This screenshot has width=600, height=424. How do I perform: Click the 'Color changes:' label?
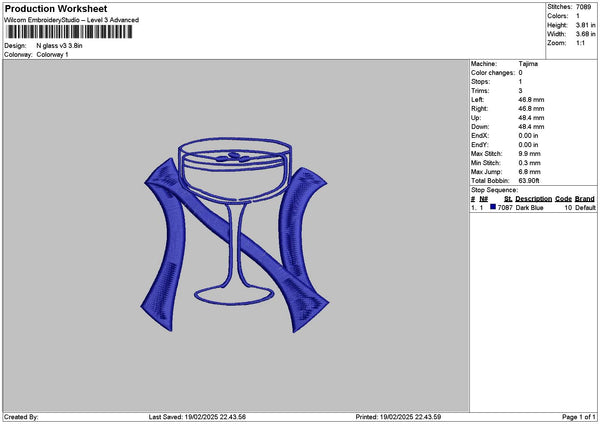click(x=493, y=73)
